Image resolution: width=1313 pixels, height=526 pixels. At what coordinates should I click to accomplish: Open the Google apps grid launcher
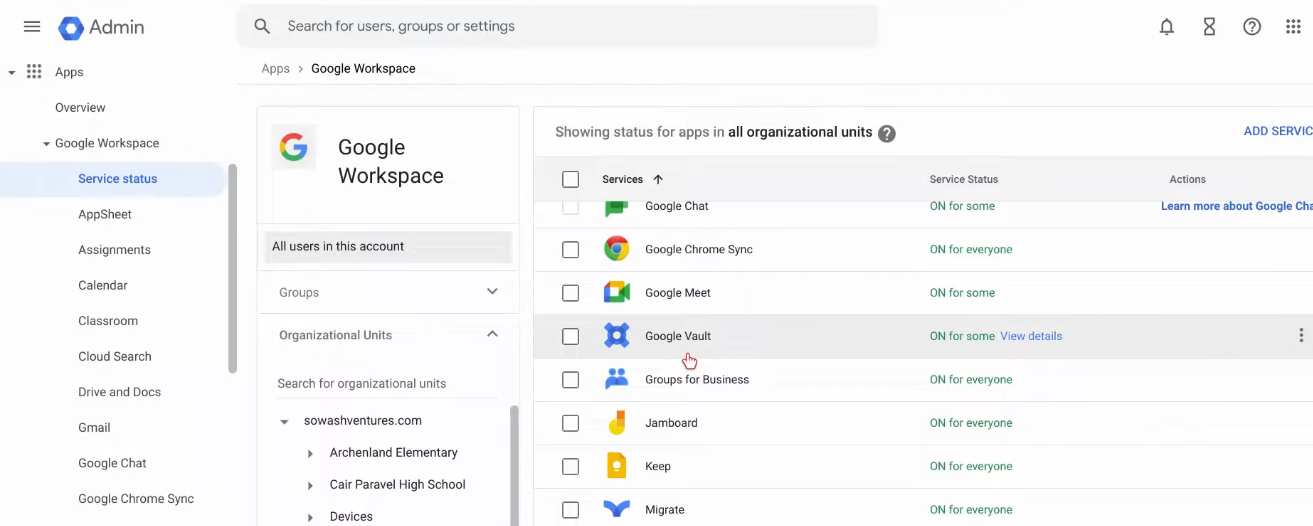point(1293,27)
